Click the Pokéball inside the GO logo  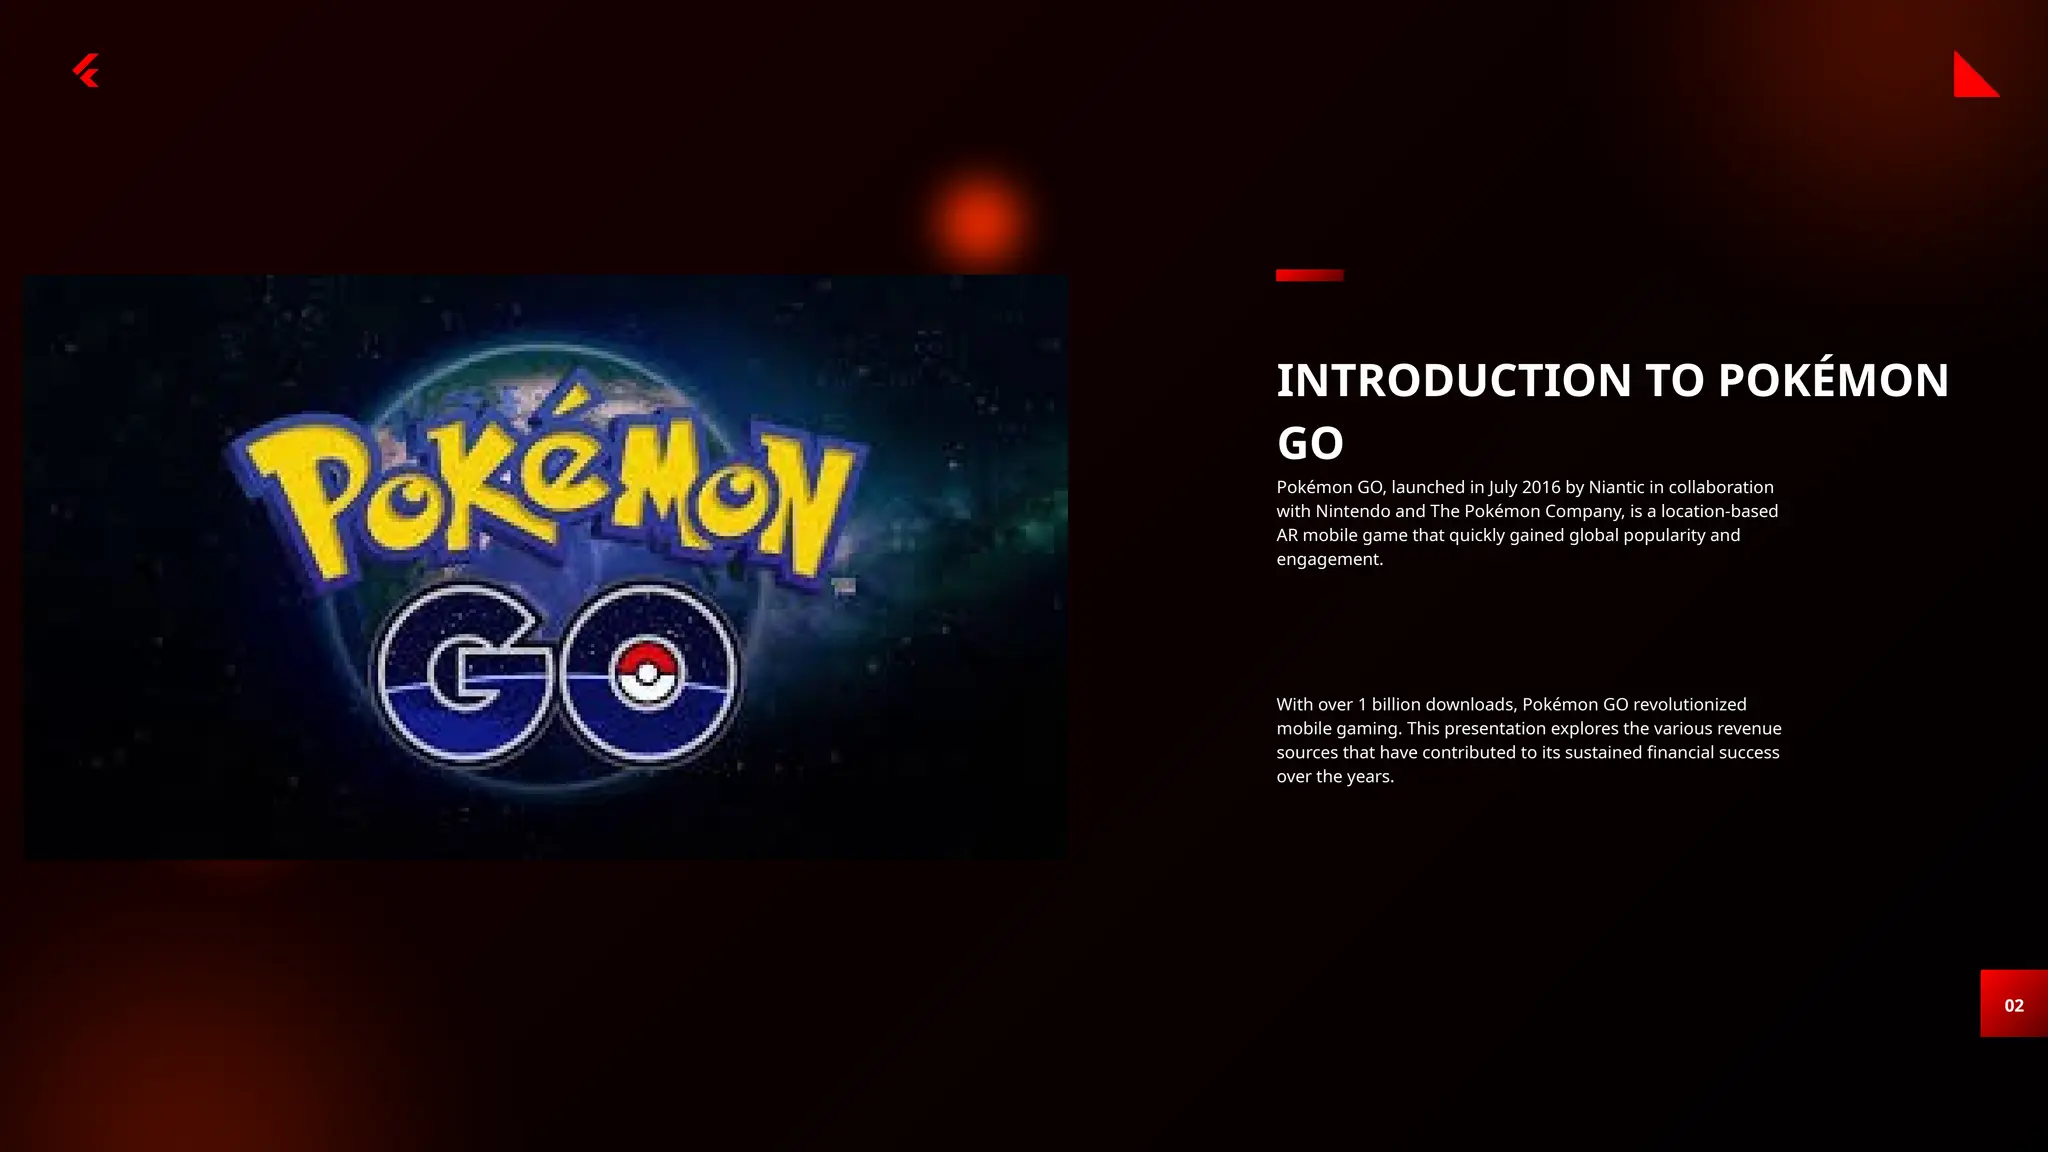click(x=647, y=674)
